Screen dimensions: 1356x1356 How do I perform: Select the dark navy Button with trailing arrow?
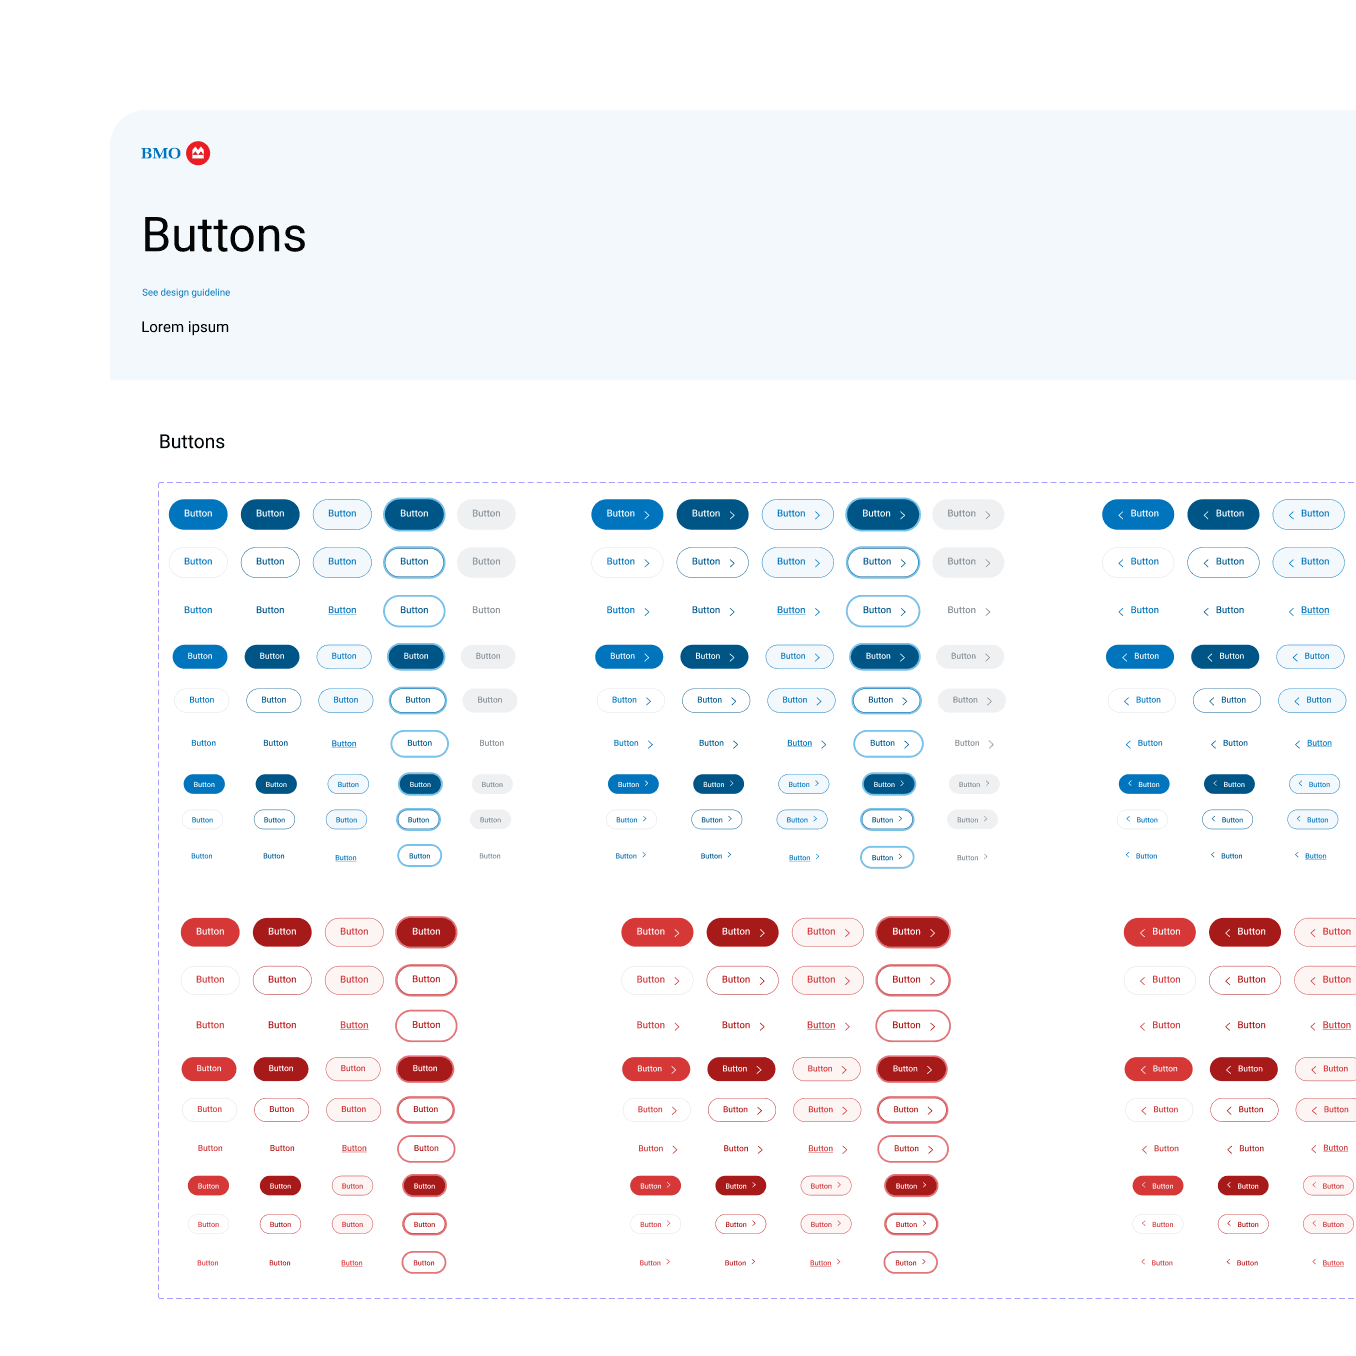coord(712,514)
